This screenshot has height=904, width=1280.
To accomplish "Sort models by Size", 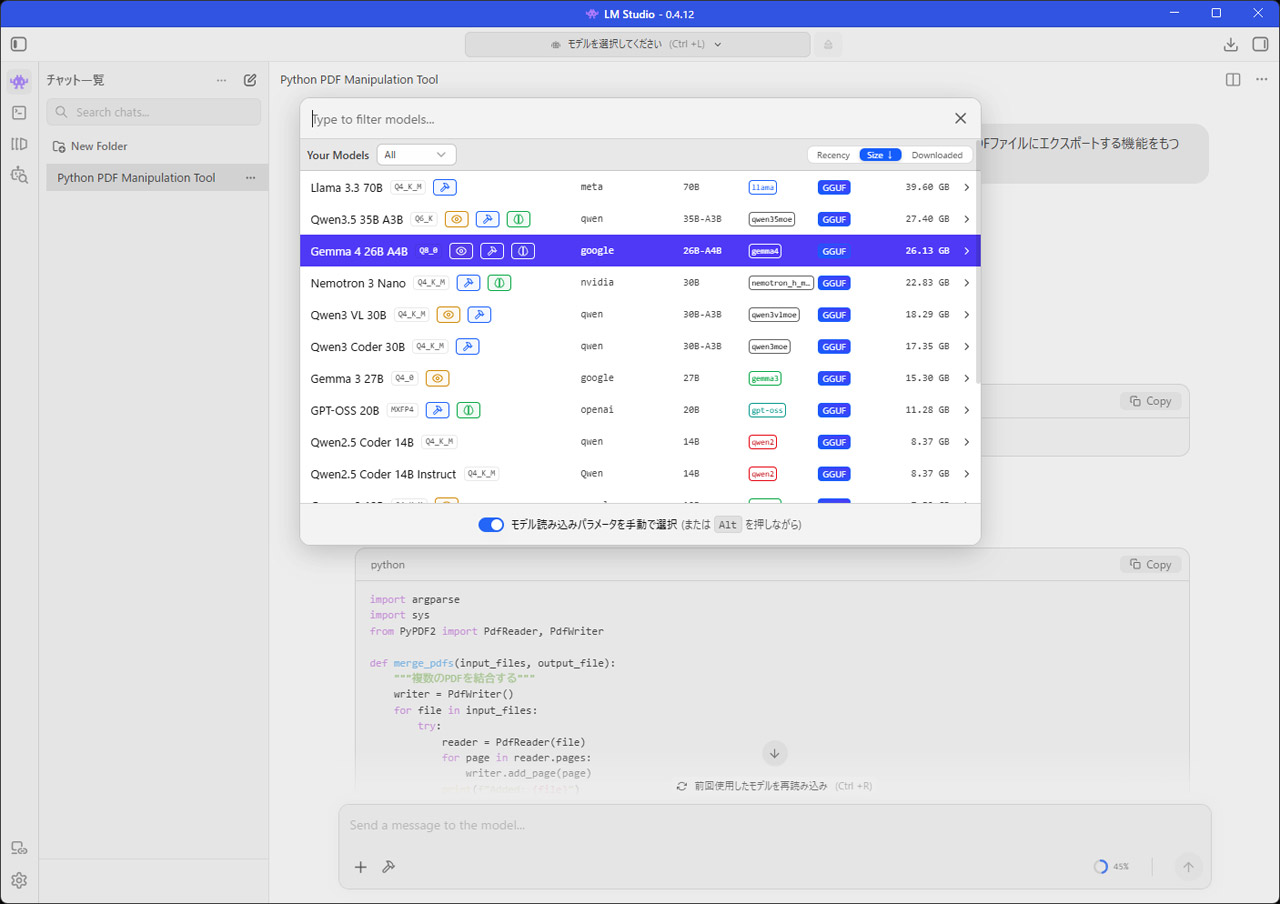I will click(881, 155).
